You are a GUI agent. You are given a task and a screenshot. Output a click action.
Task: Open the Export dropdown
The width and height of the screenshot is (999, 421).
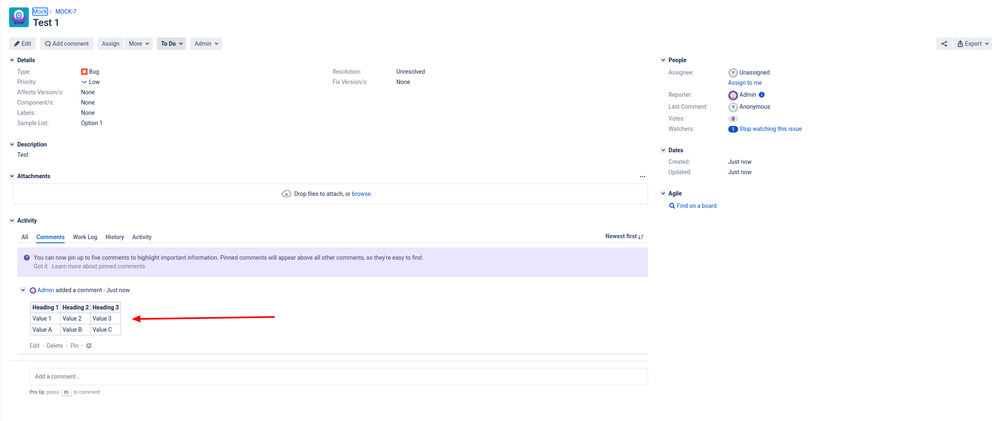tap(973, 44)
